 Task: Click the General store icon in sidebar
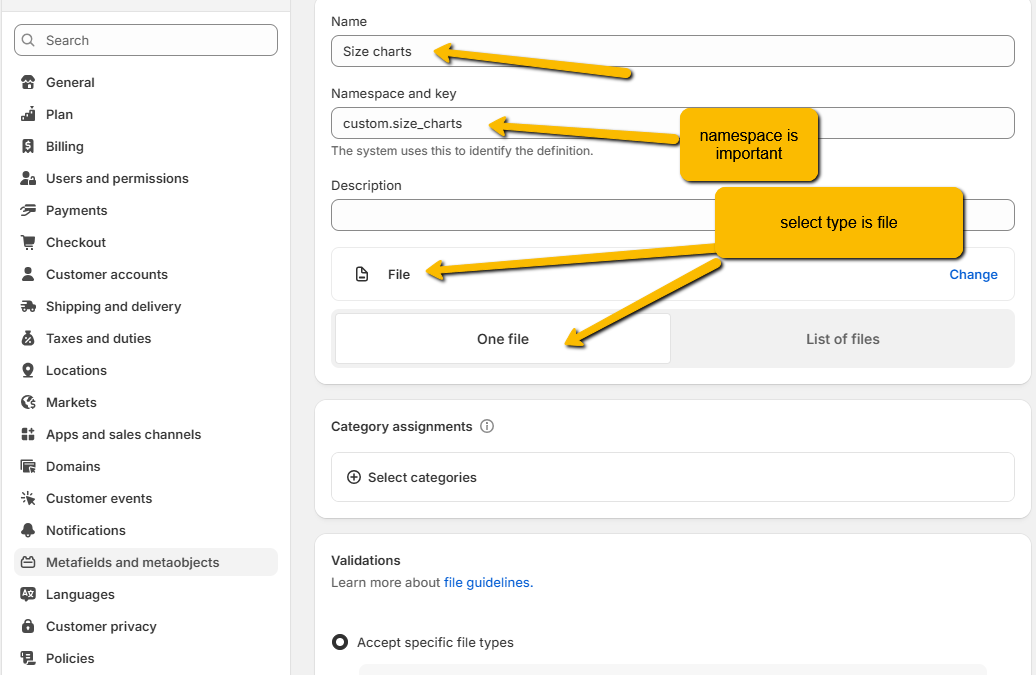(28, 83)
